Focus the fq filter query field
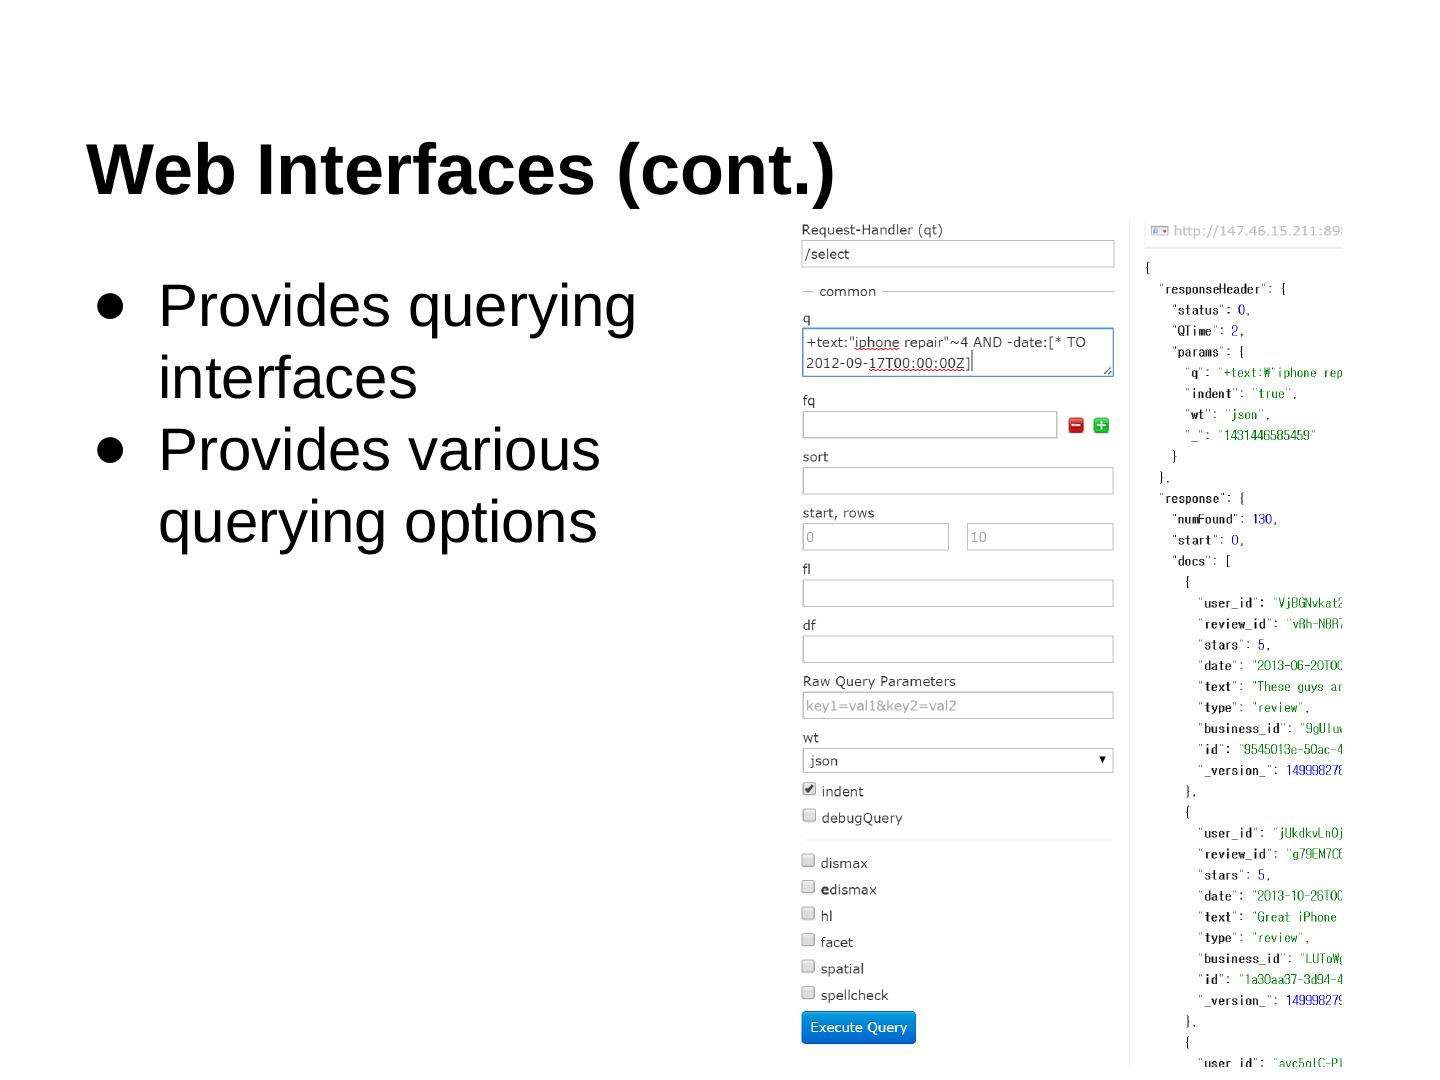Image resolution: width=1440 pixels, height=1080 pixels. pos(929,425)
